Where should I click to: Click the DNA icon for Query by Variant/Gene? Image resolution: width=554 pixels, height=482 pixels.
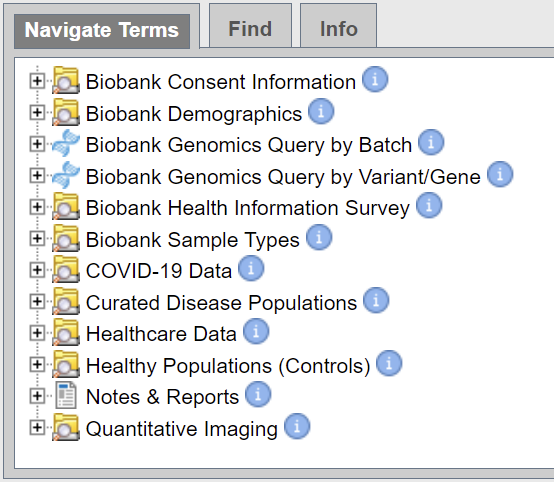(66, 175)
